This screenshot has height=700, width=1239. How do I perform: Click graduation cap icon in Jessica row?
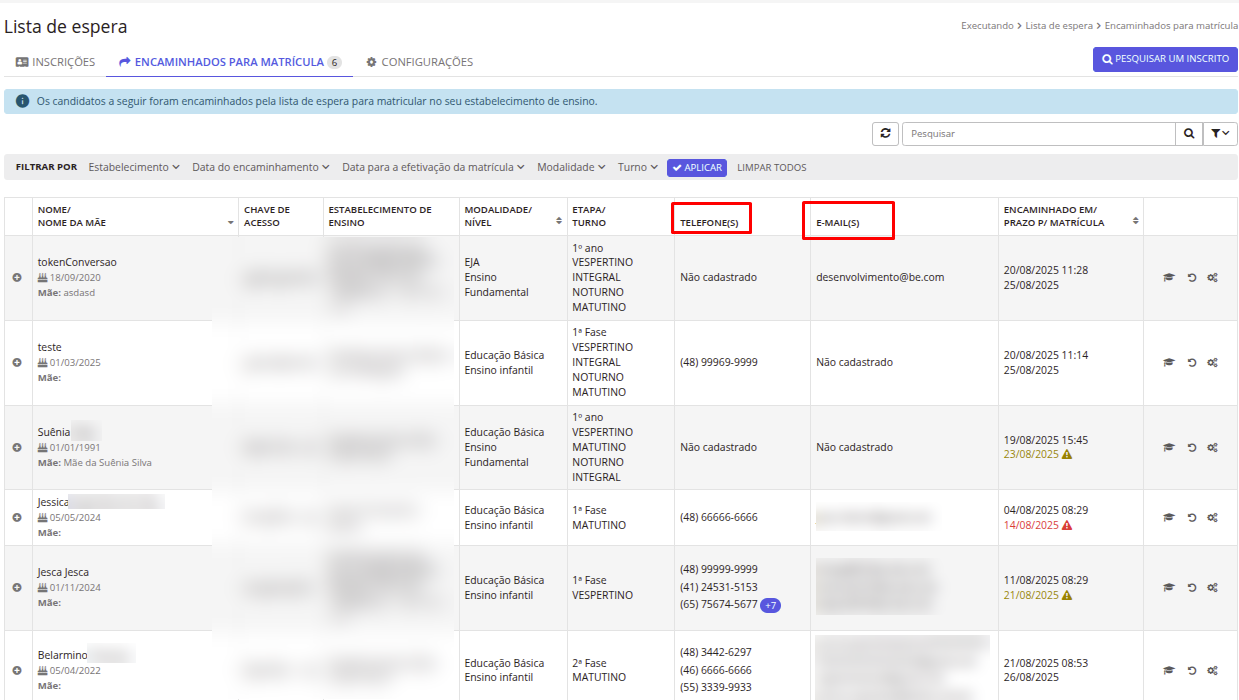click(1169, 518)
